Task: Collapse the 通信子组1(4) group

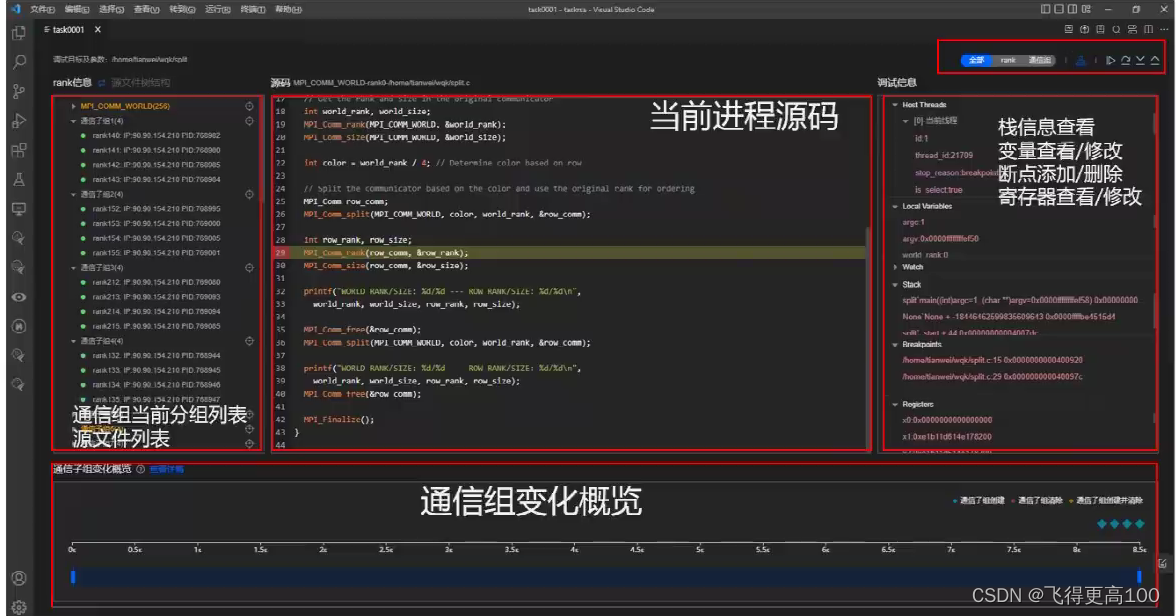Action: (x=74, y=121)
